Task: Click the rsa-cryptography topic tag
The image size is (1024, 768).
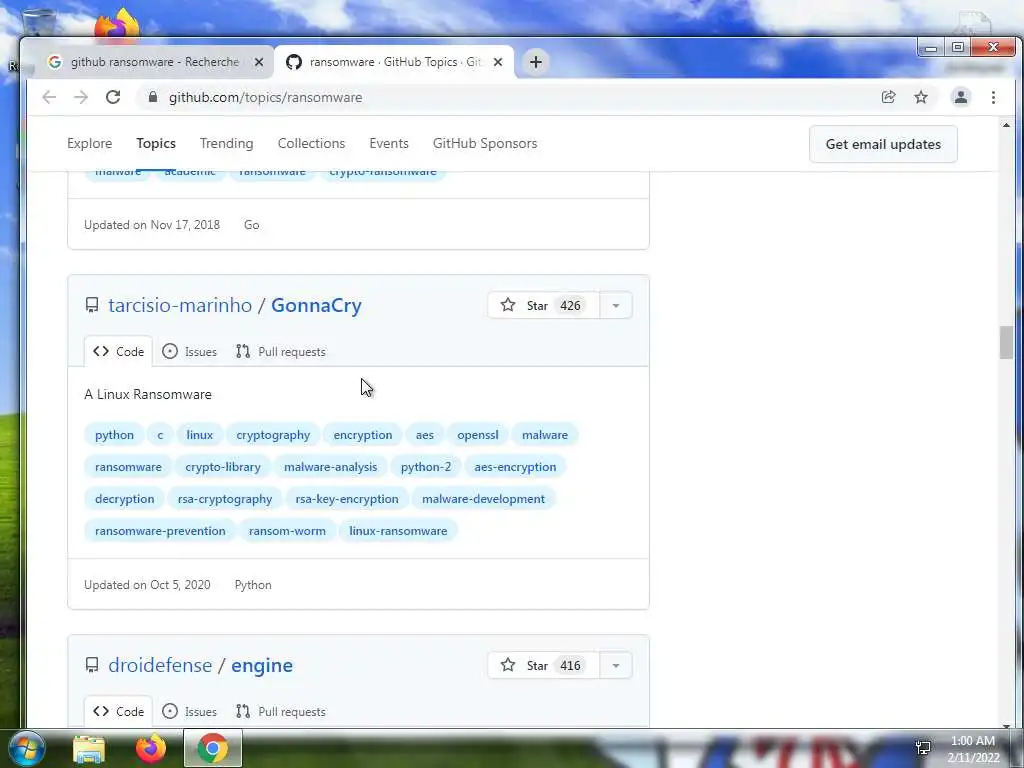Action: pyautogui.click(x=225, y=499)
